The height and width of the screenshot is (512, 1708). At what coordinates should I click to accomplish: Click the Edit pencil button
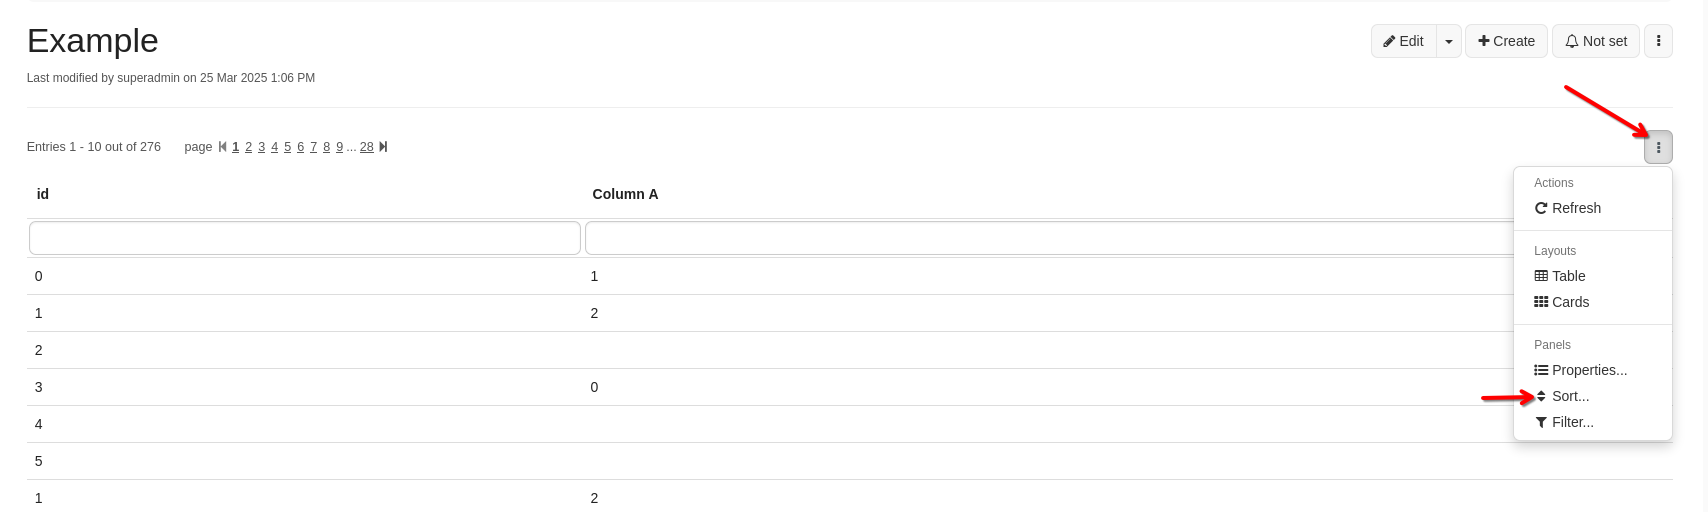[x=1404, y=41]
